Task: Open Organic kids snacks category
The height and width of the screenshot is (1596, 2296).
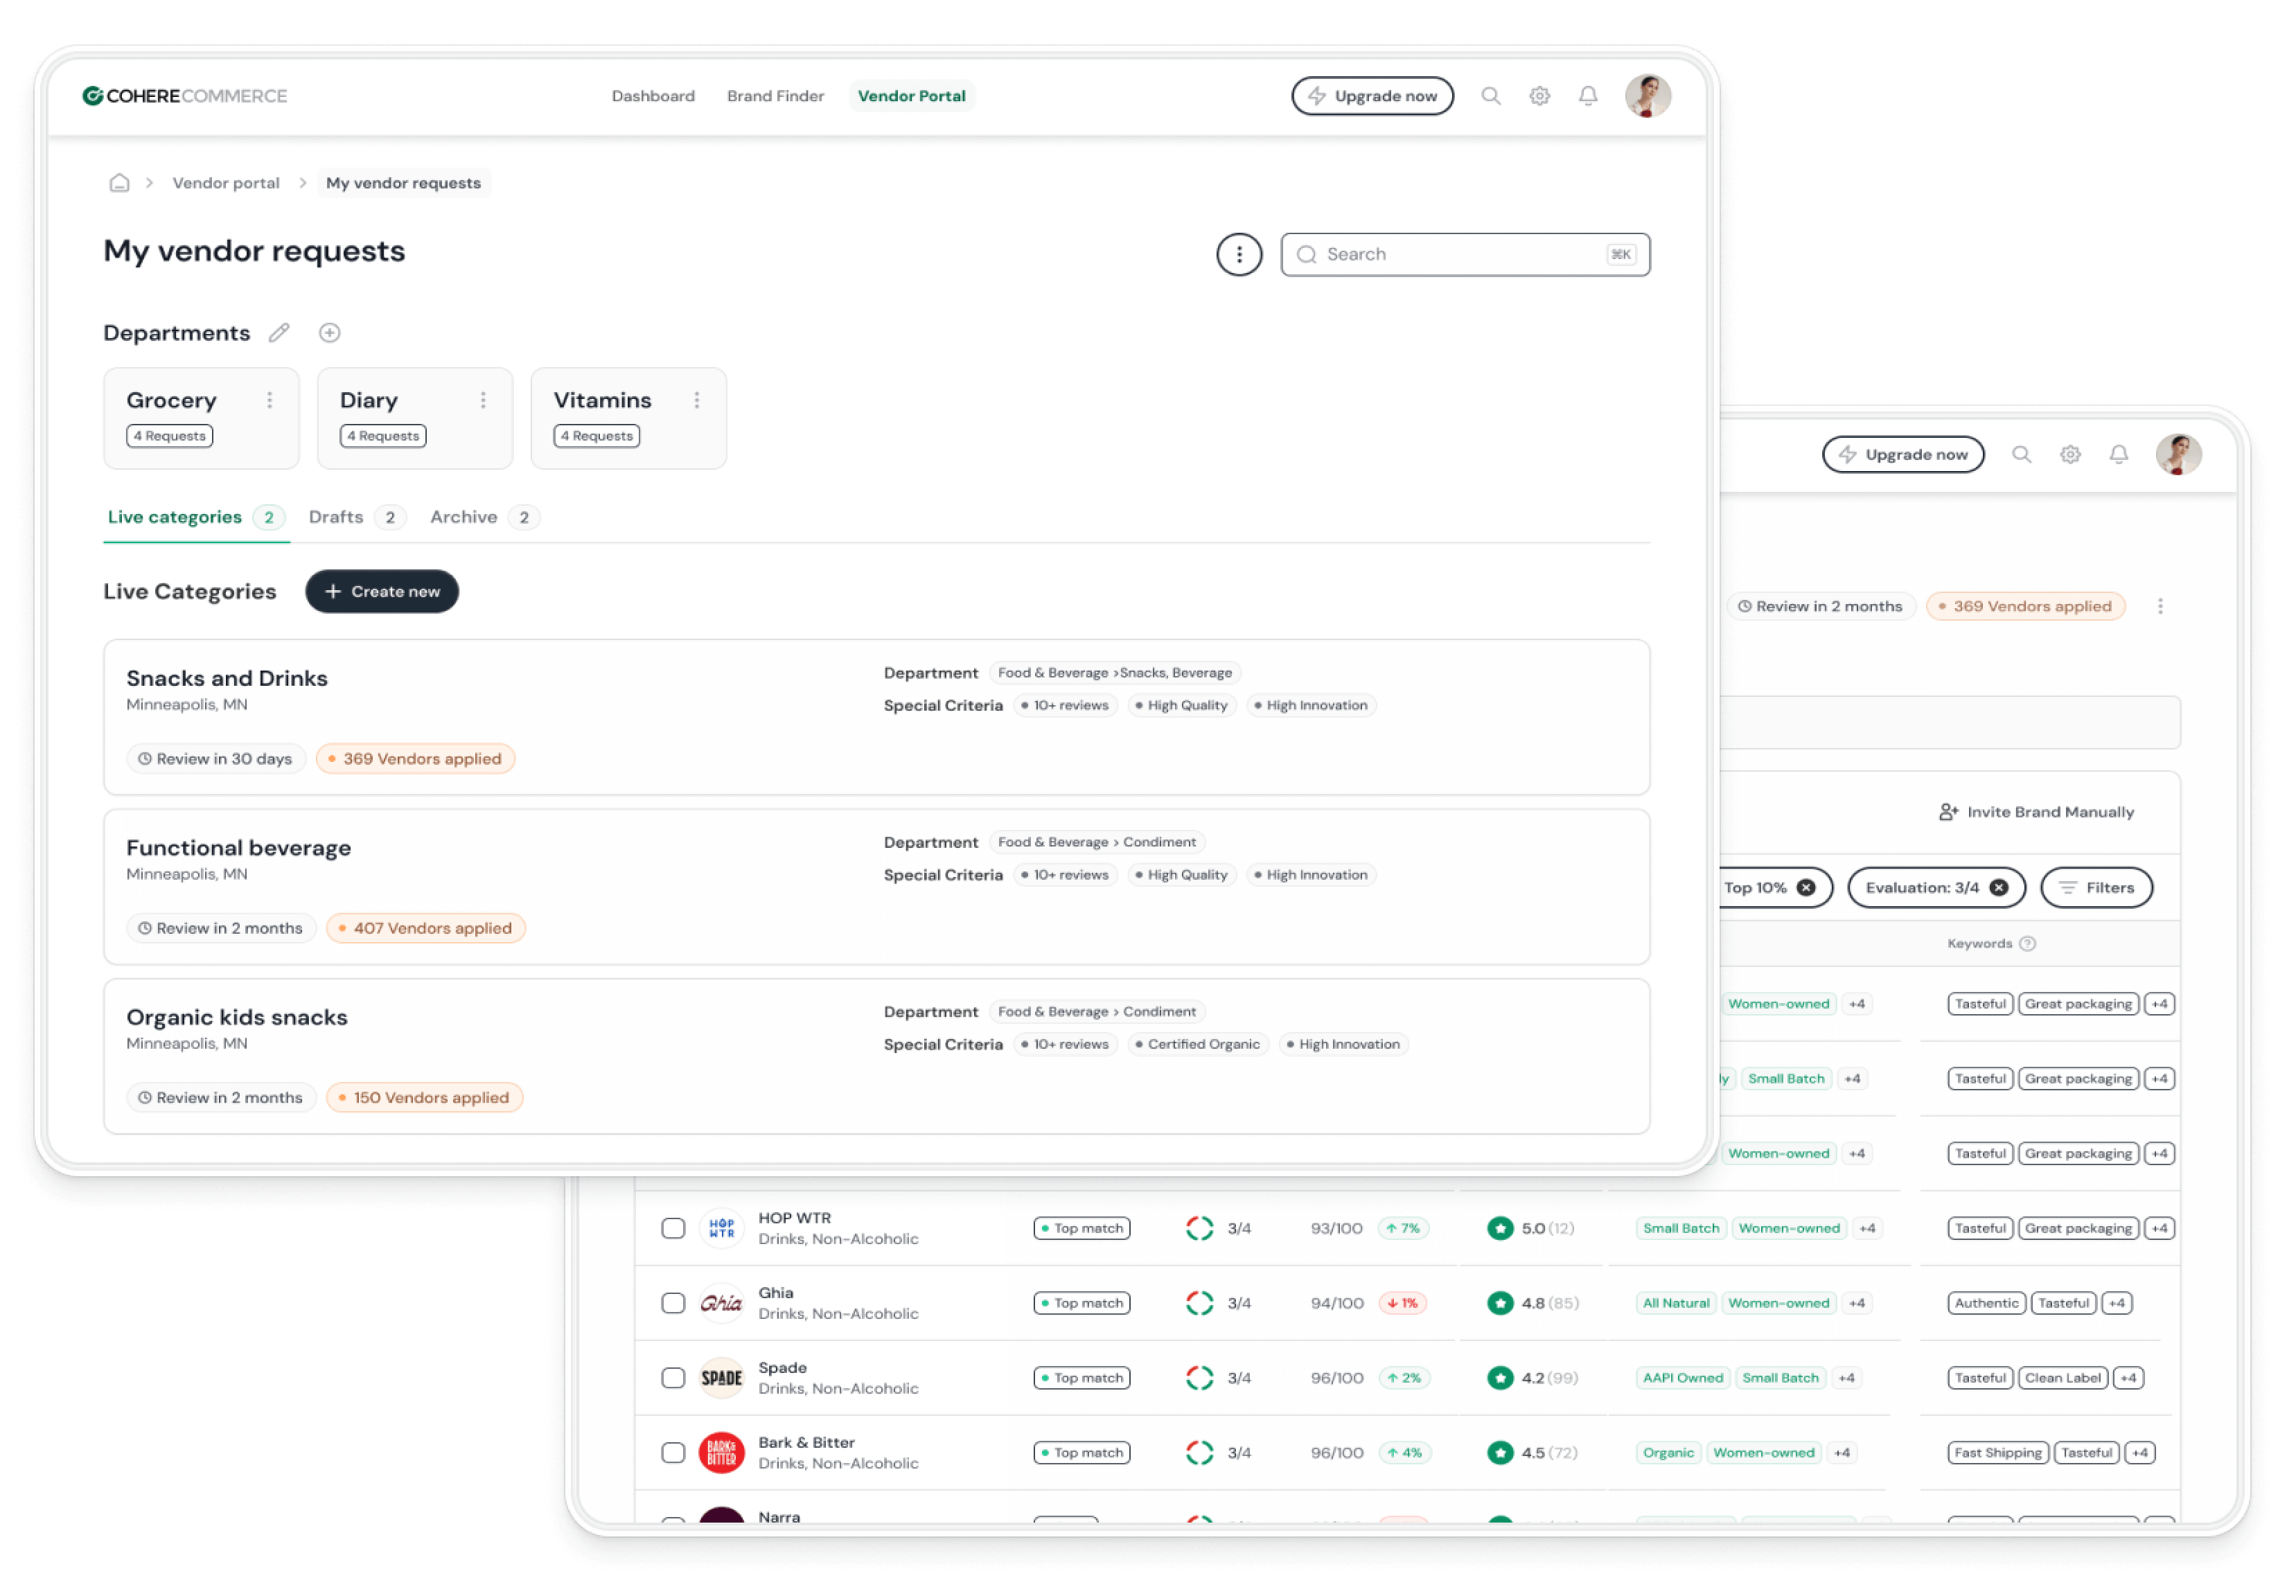Action: (877, 1056)
